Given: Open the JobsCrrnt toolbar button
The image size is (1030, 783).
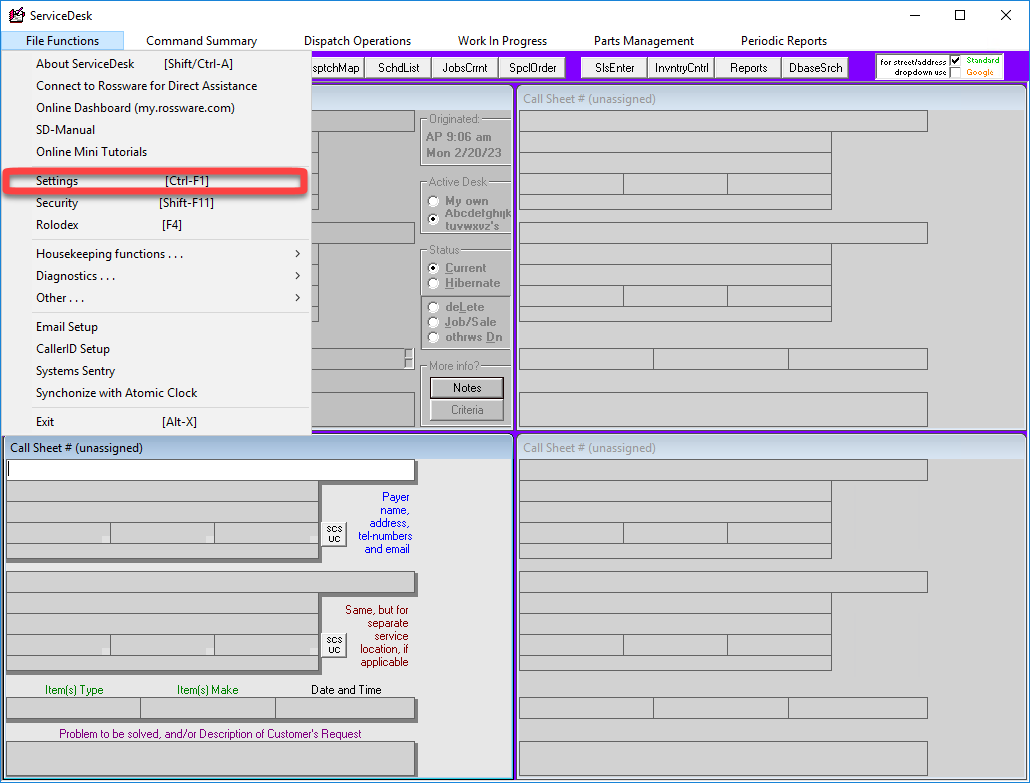Looking at the screenshot, I should (465, 68).
